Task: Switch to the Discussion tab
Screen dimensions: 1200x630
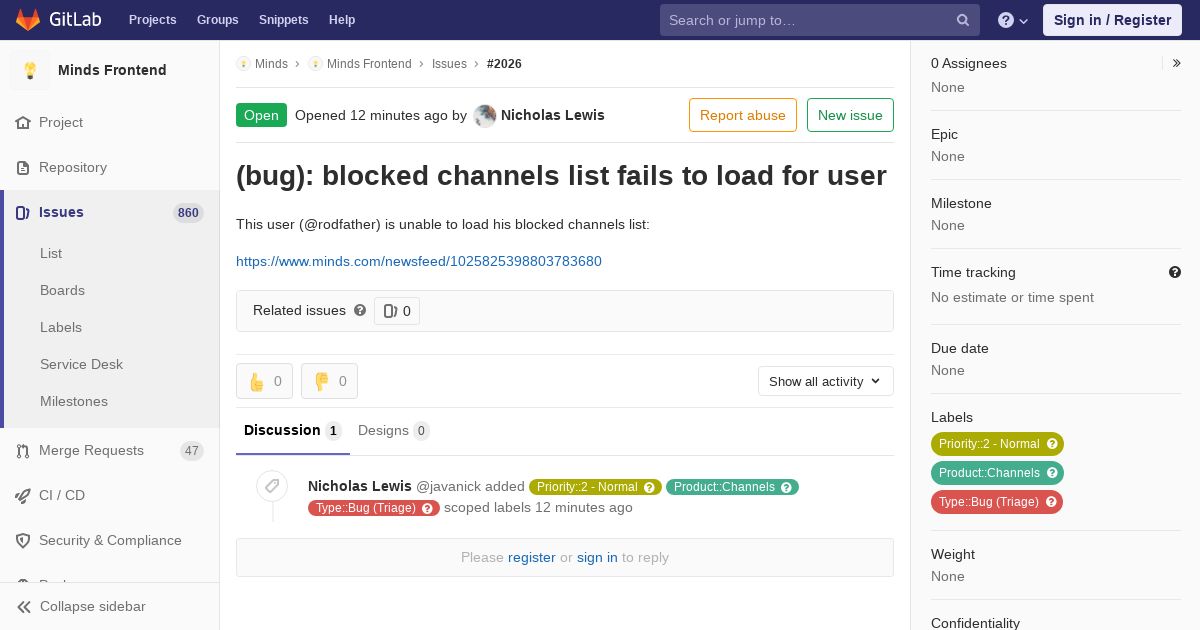Action: [x=293, y=431]
